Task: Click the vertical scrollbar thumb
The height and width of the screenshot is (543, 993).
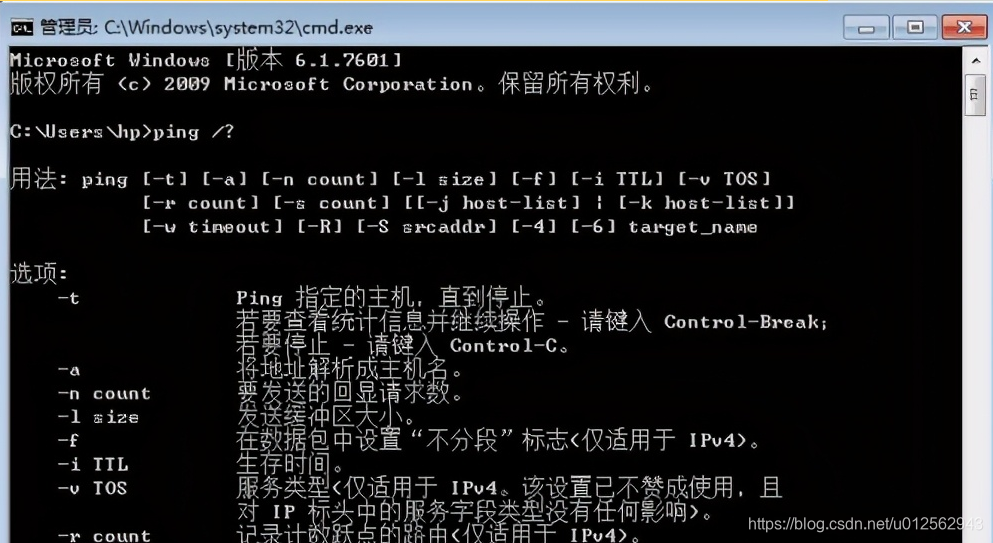Action: pos(976,95)
